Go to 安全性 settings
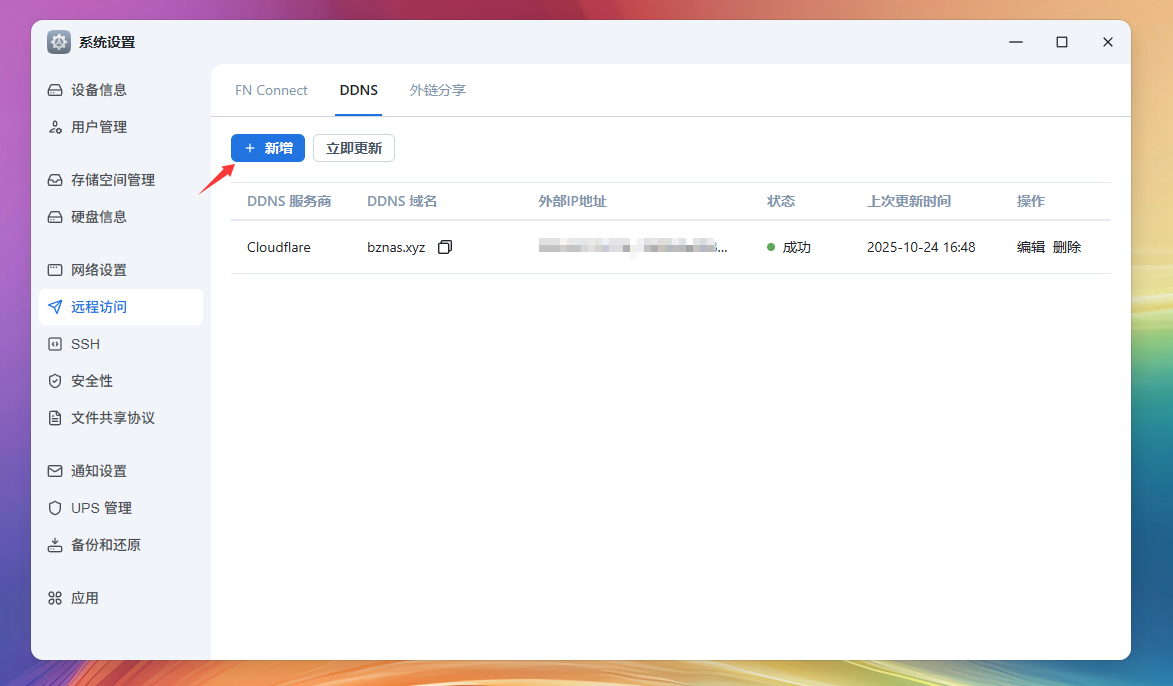1173x686 pixels. coord(91,381)
